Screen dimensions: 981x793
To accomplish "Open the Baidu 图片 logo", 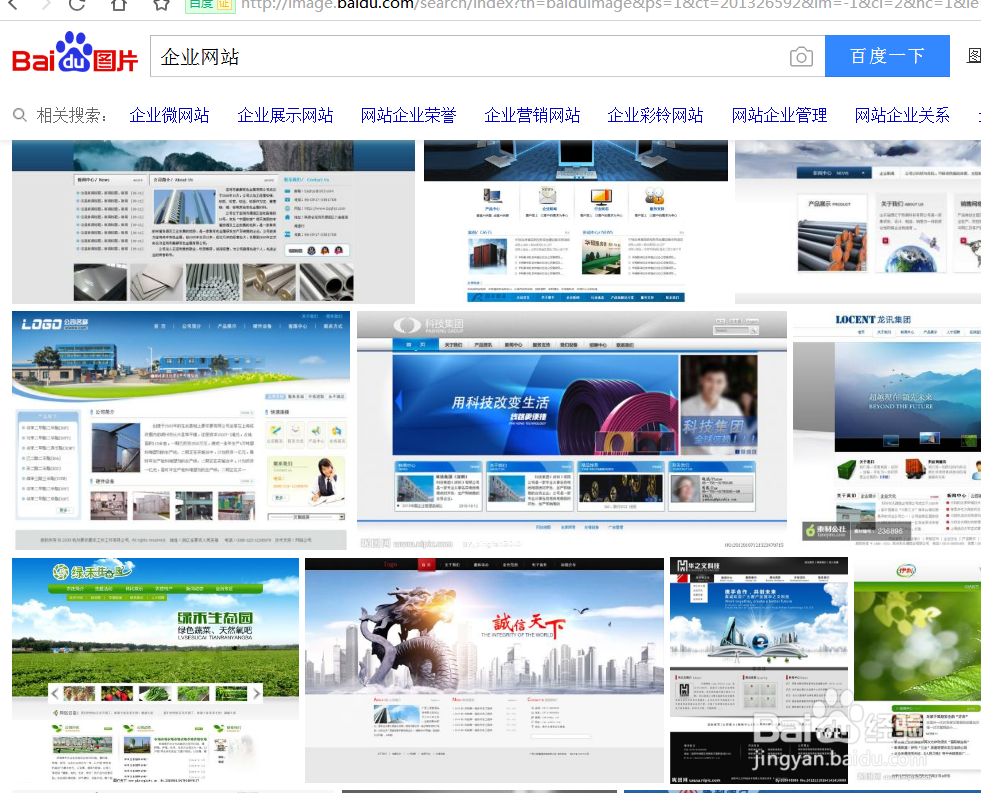I will (x=74, y=53).
